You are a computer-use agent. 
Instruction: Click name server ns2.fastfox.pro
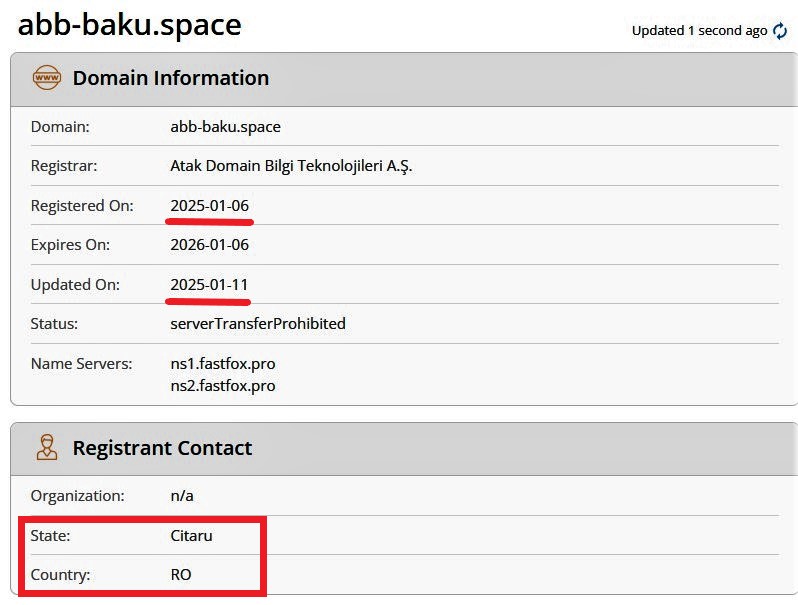click(x=223, y=385)
